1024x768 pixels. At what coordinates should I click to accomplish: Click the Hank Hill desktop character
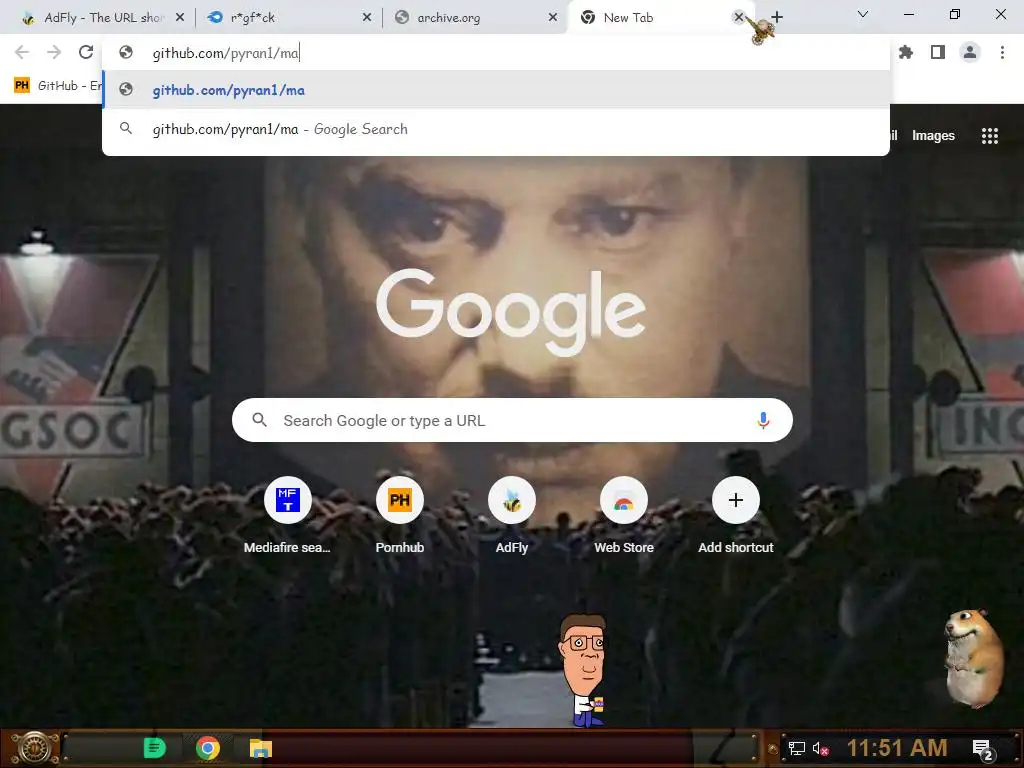pos(583,670)
